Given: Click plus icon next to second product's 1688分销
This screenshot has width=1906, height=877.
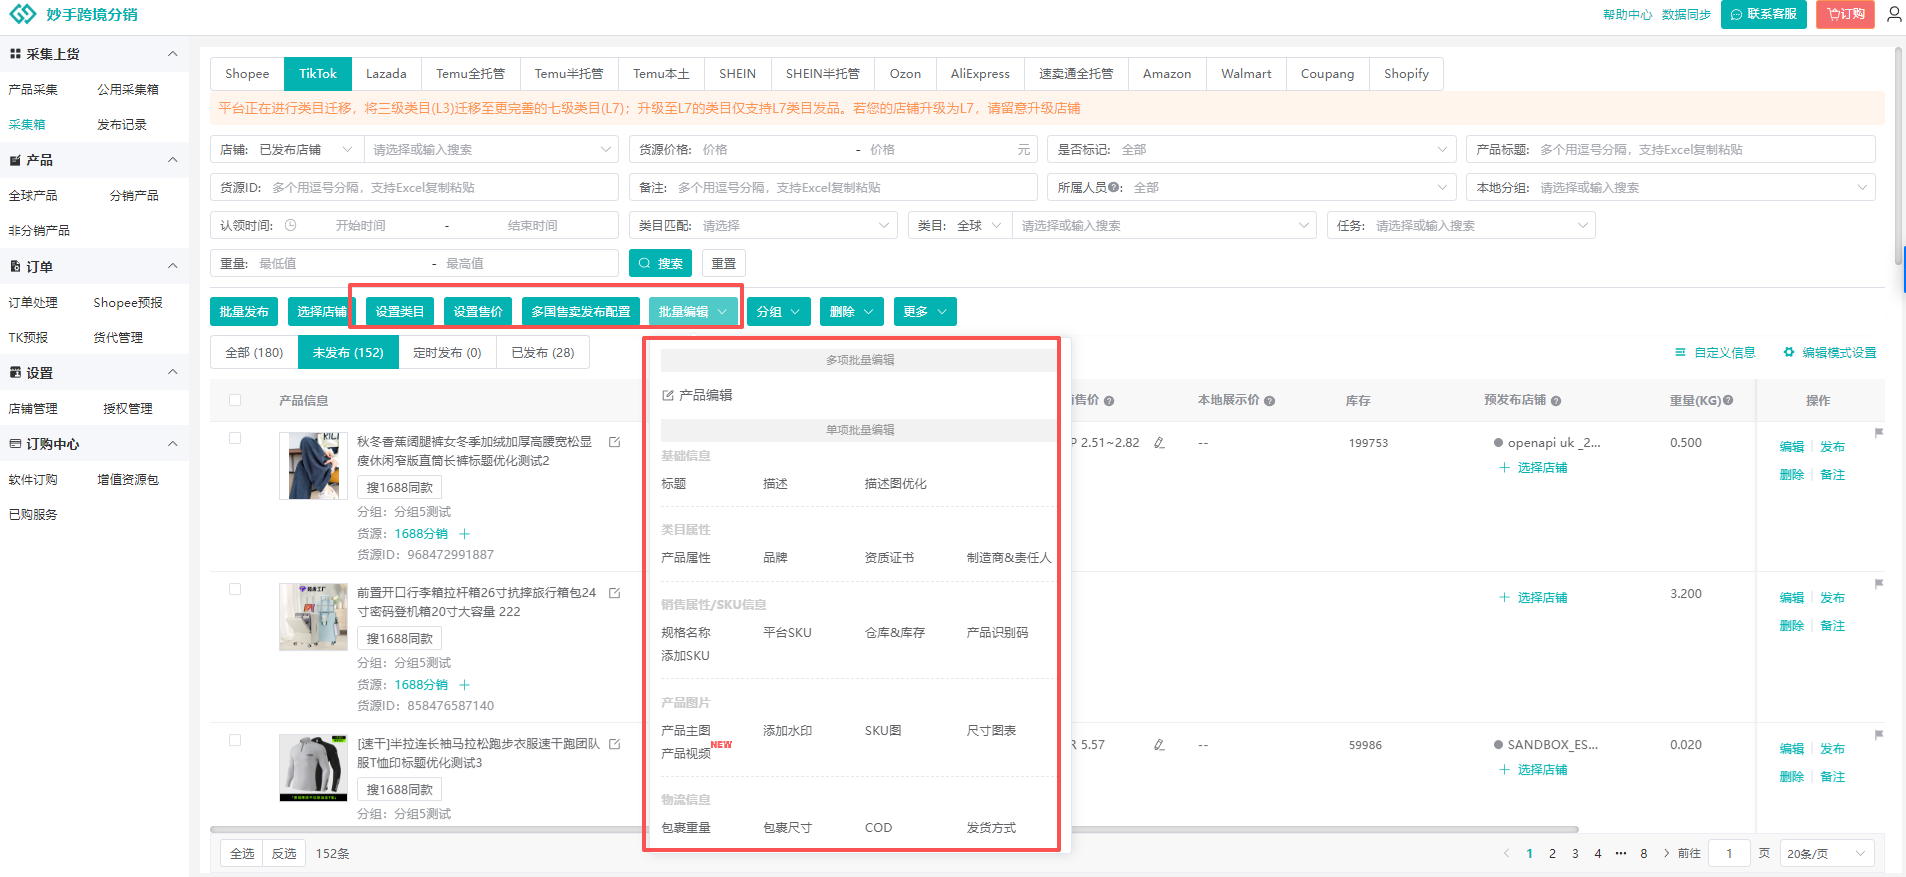Looking at the screenshot, I should tap(464, 685).
